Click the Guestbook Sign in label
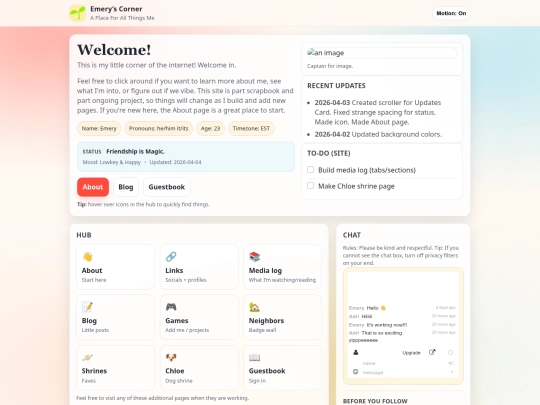540x405 pixels. (x=257, y=381)
